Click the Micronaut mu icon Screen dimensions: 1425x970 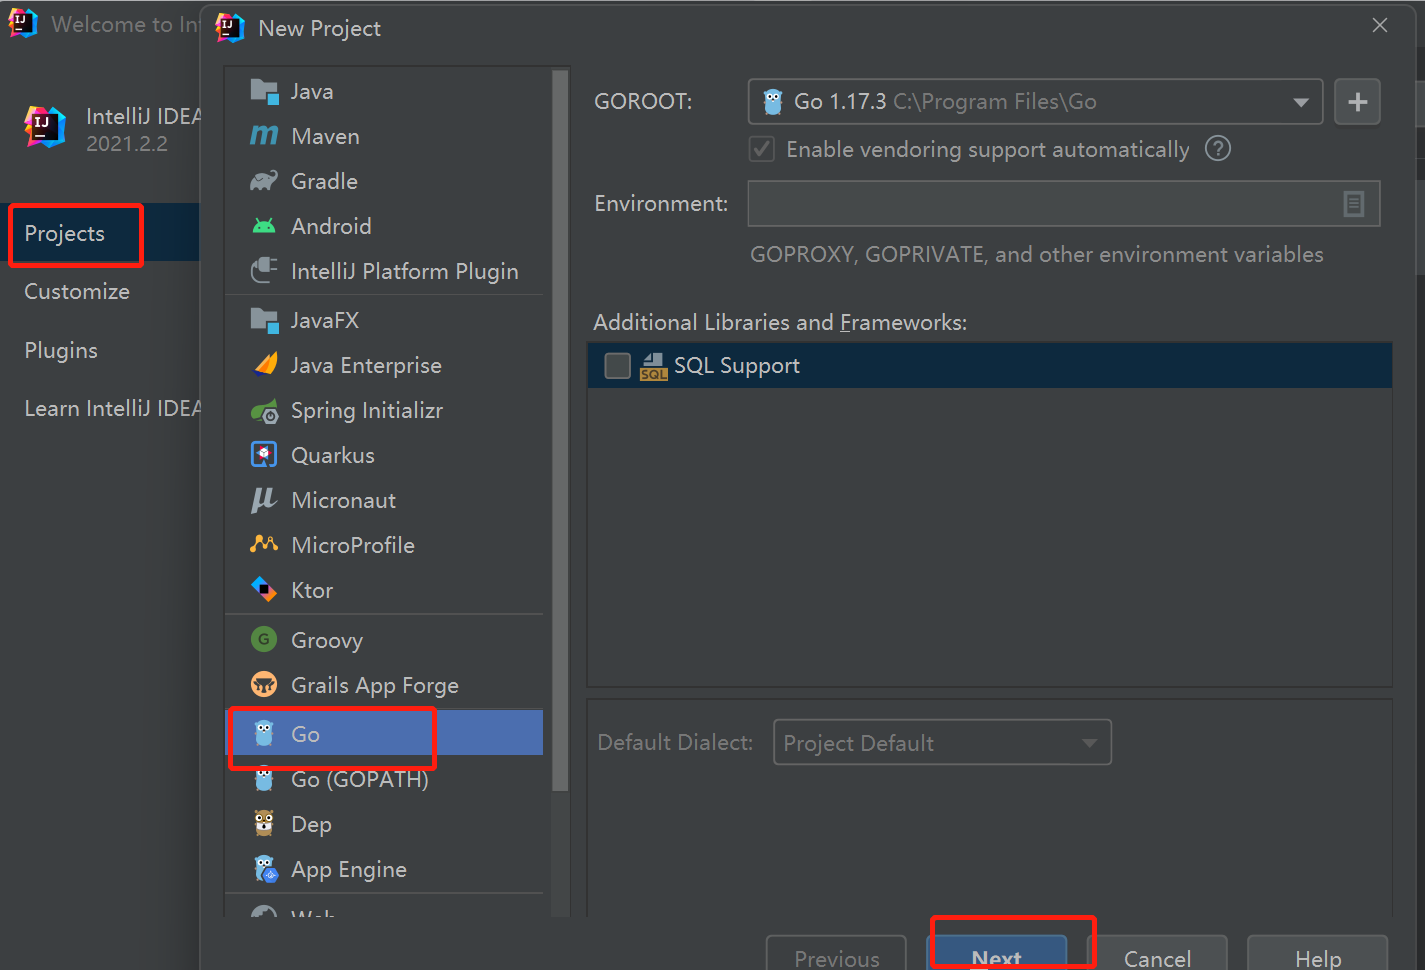coord(264,500)
